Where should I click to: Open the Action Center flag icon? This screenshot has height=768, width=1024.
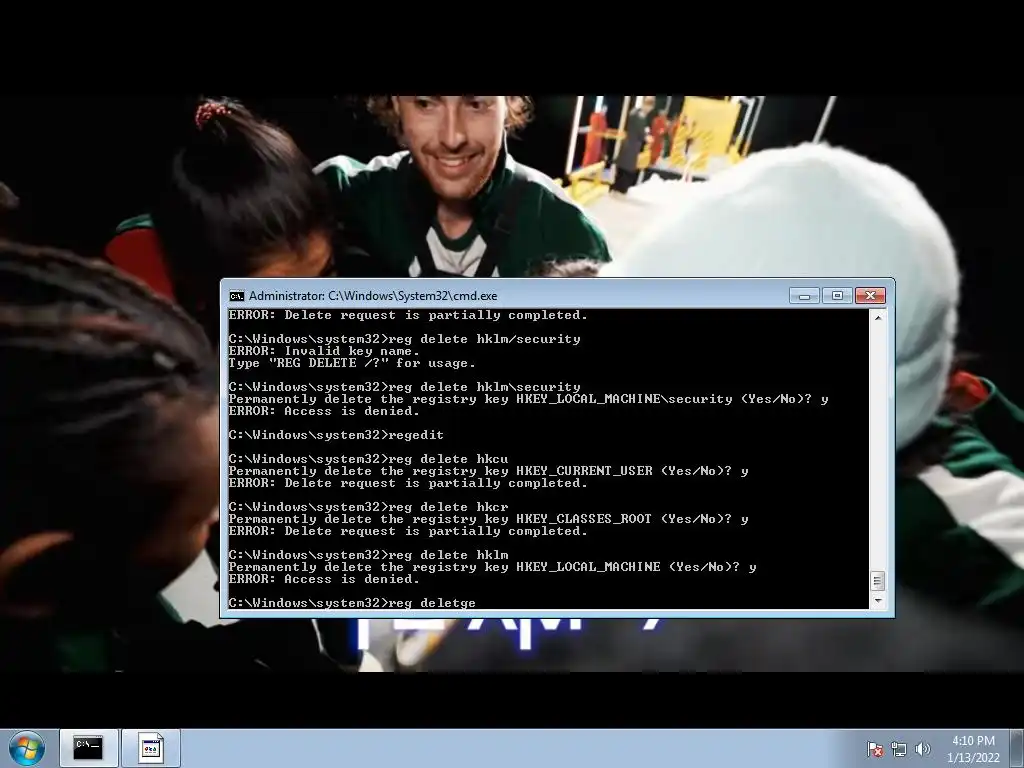[x=875, y=749]
